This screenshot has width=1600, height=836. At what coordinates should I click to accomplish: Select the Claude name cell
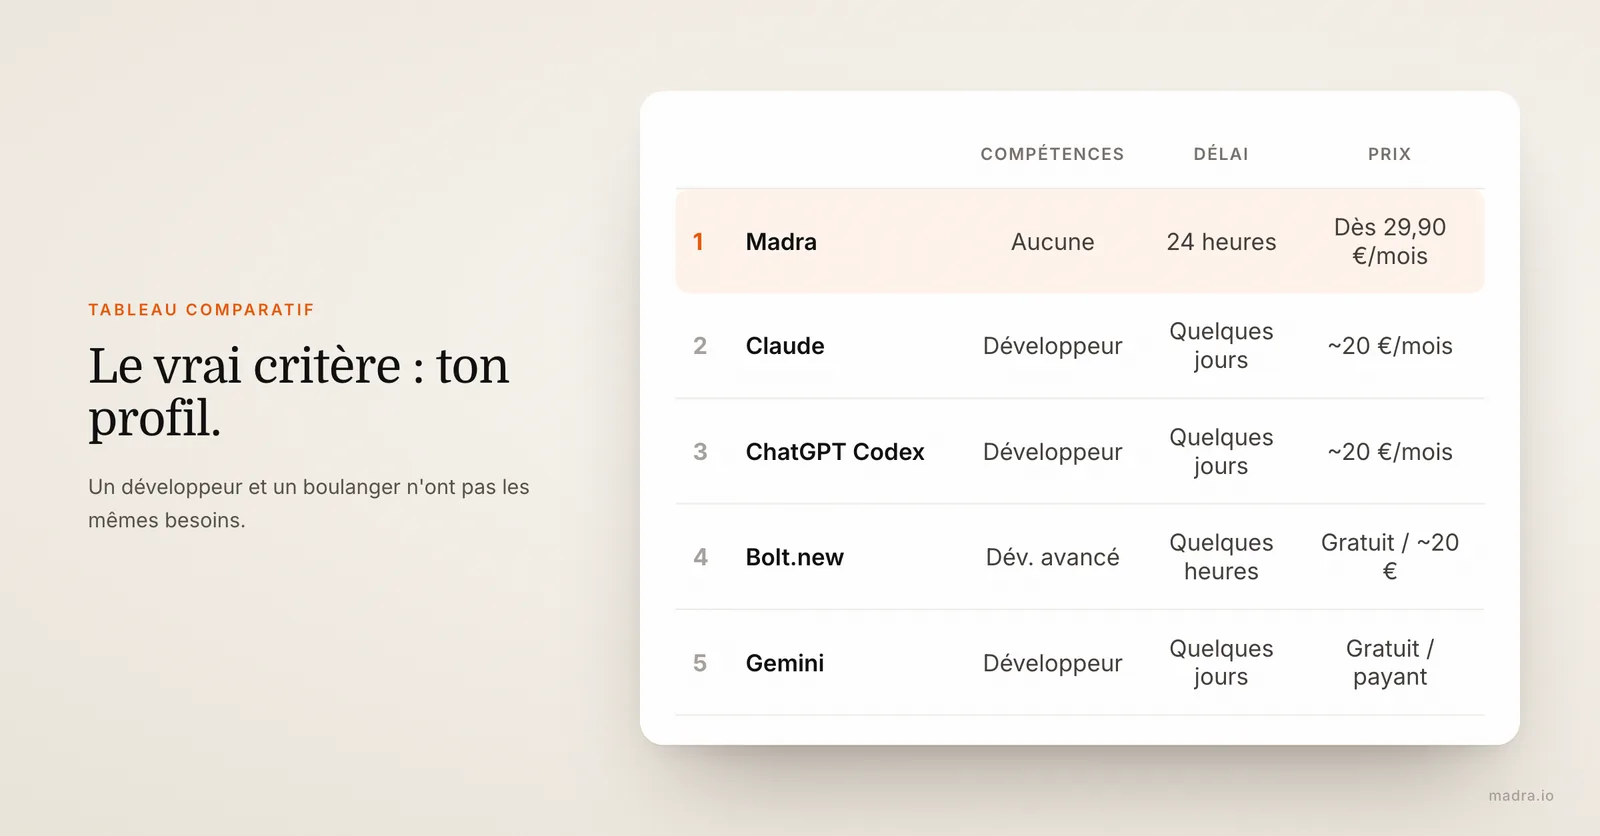[785, 346]
